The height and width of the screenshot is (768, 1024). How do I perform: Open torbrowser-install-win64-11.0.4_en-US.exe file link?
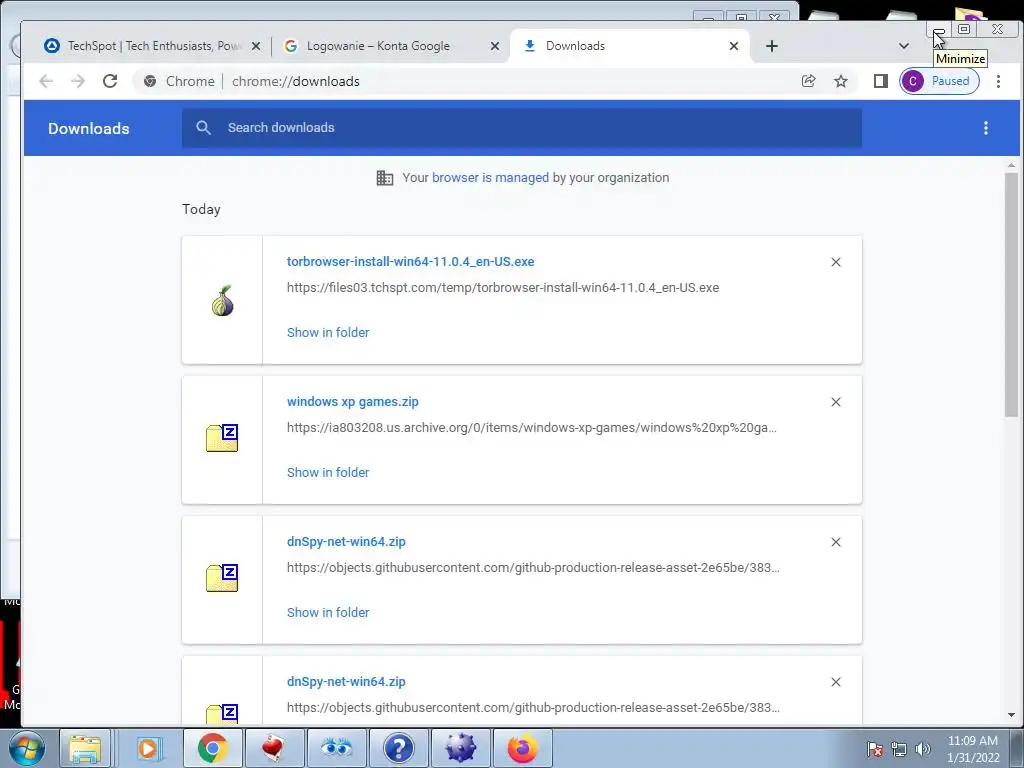410,261
